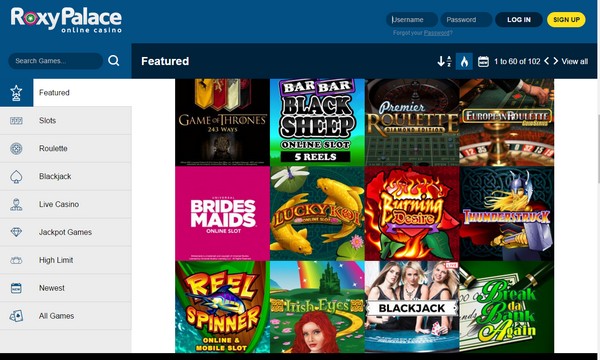Click the Slots category icon

pyautogui.click(x=16, y=121)
